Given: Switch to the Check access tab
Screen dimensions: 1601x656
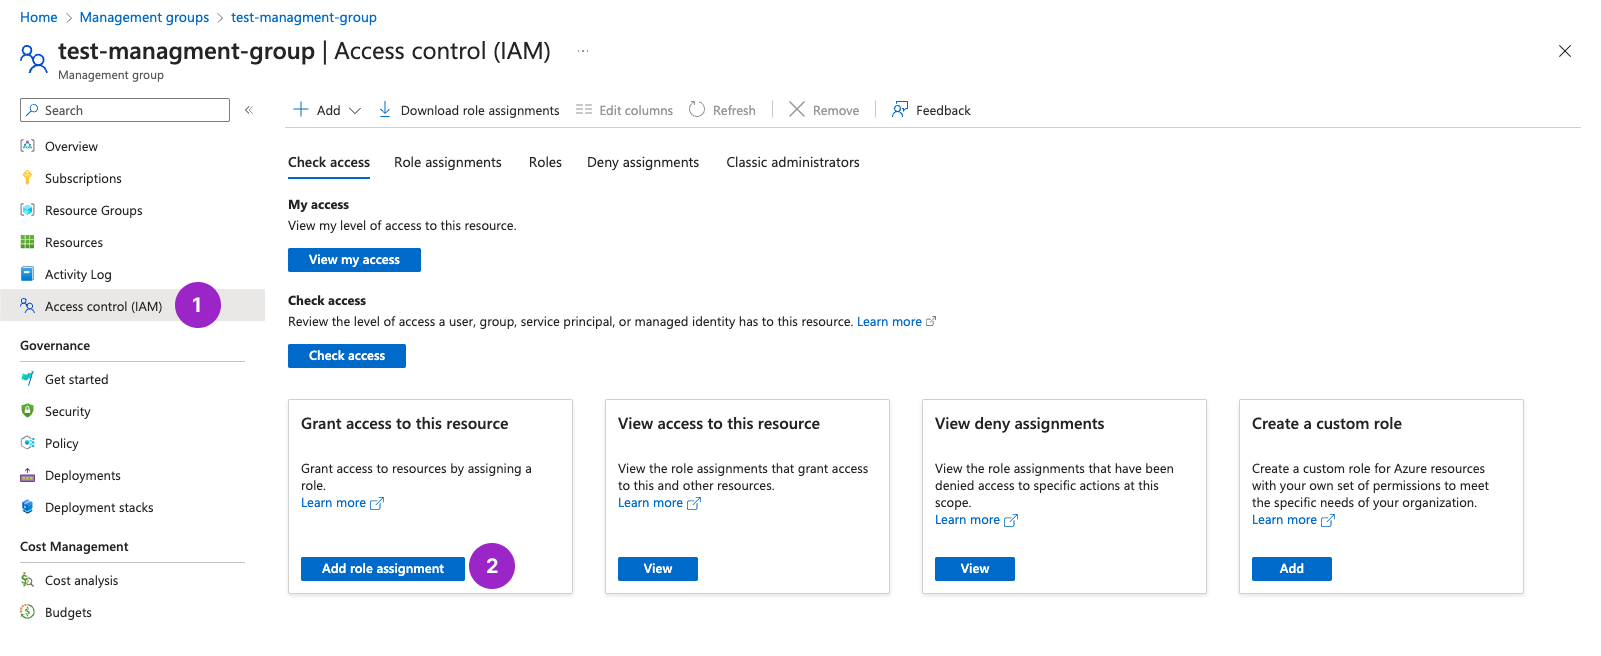Looking at the screenshot, I should [x=329, y=162].
